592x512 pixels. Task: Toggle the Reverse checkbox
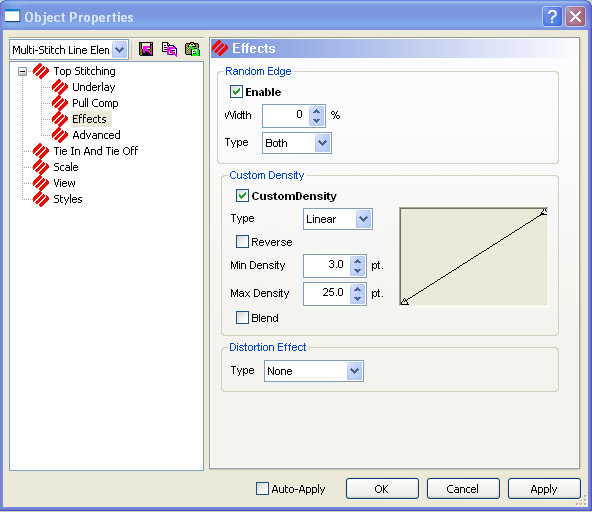tap(242, 242)
